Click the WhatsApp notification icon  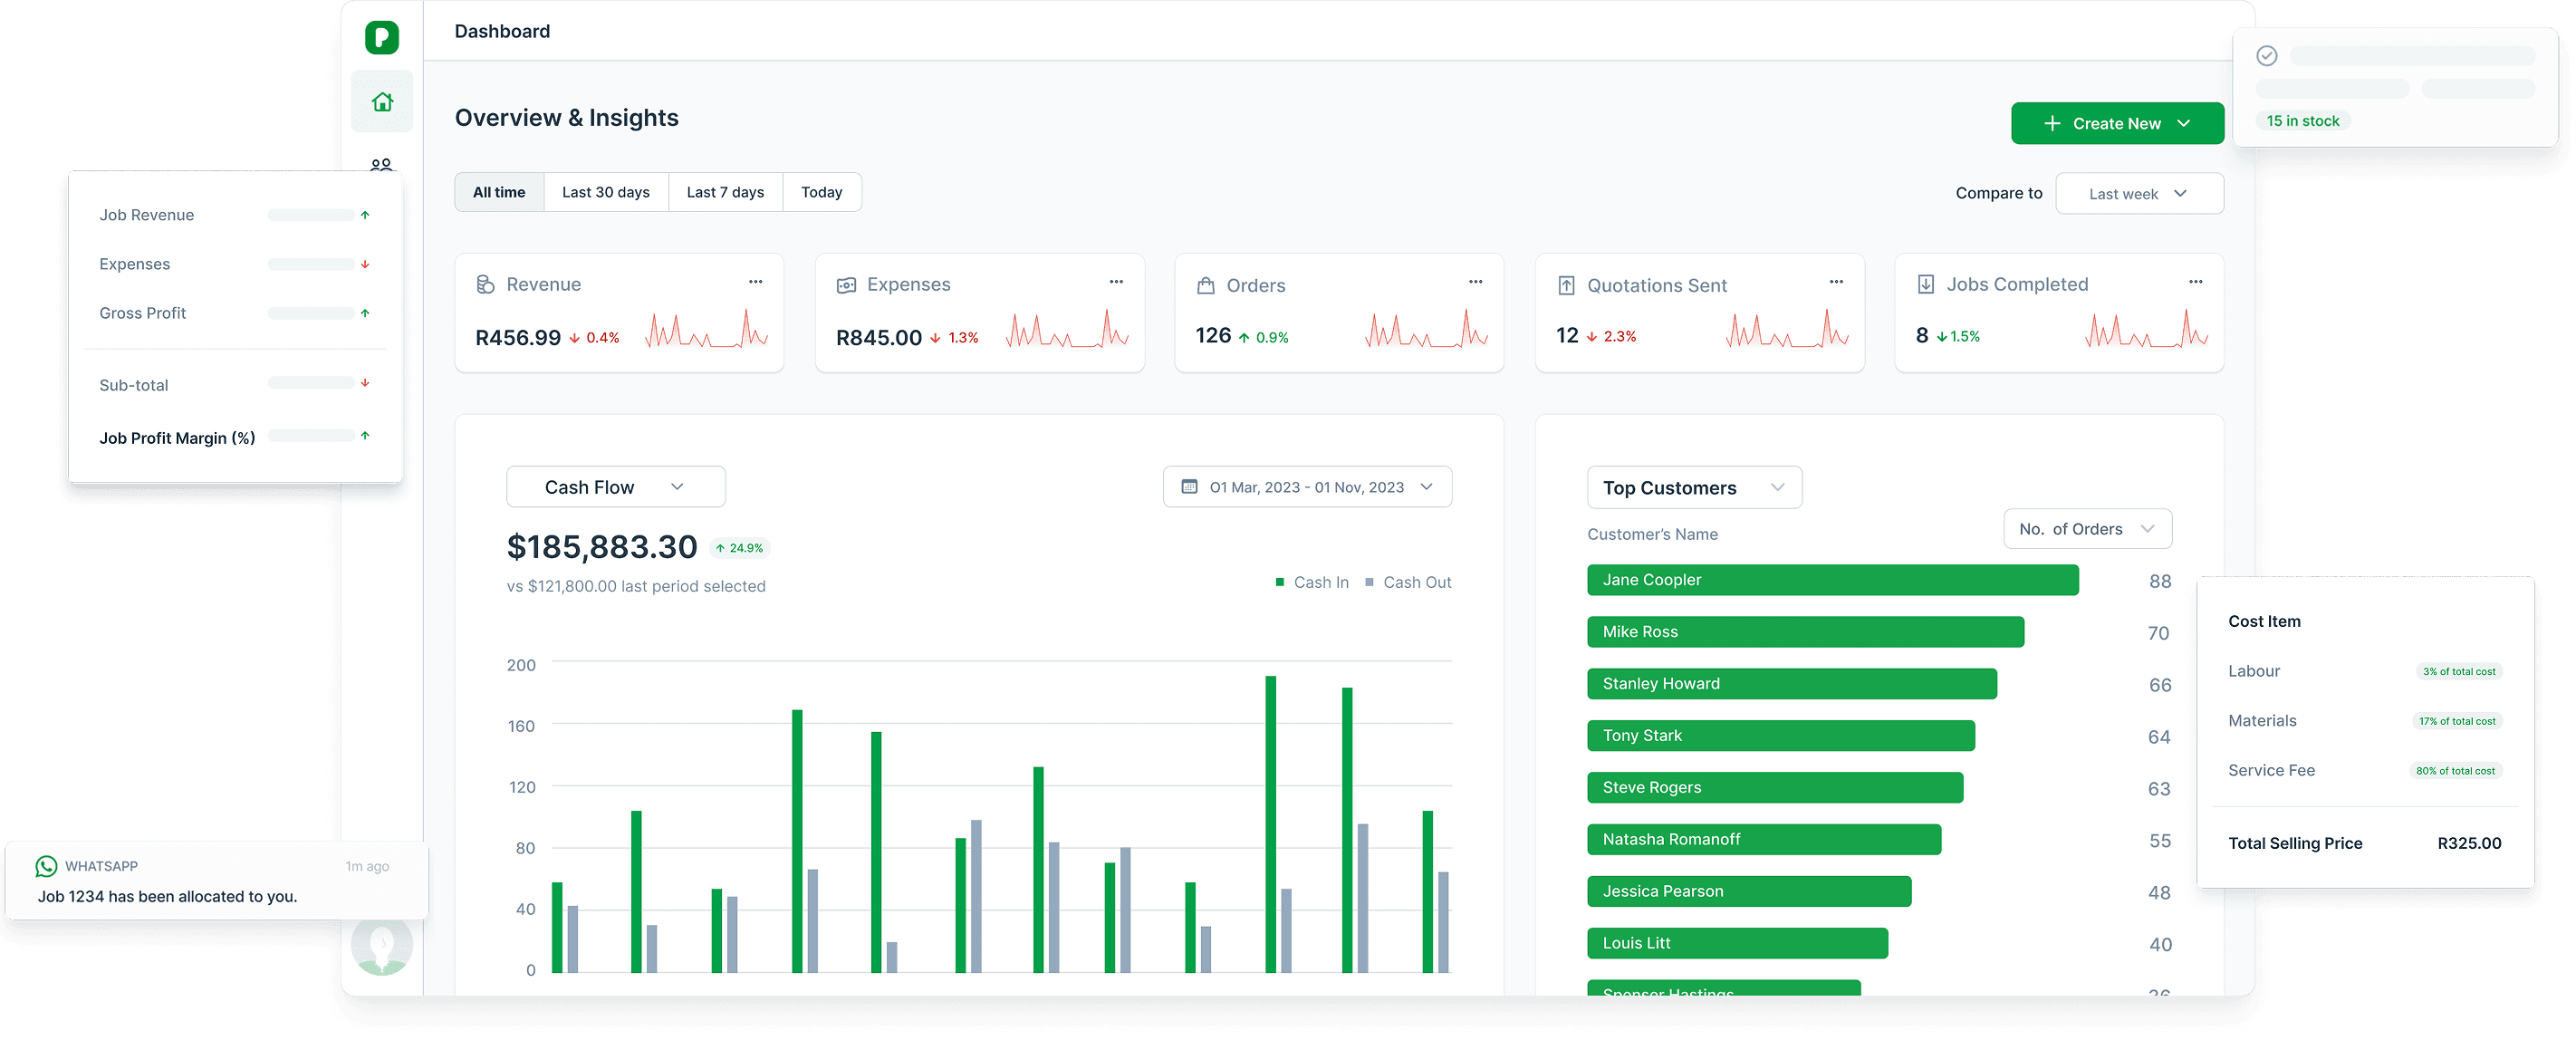[x=46, y=866]
